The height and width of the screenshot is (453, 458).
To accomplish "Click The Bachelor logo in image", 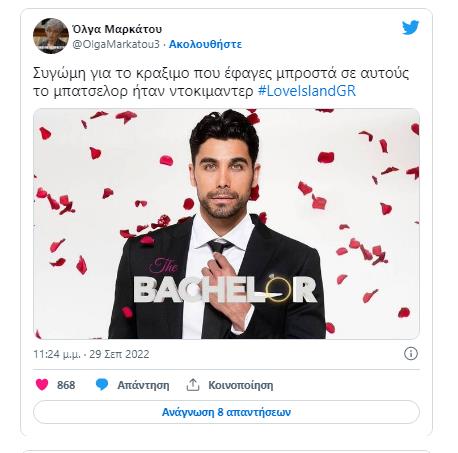I will click(225, 282).
